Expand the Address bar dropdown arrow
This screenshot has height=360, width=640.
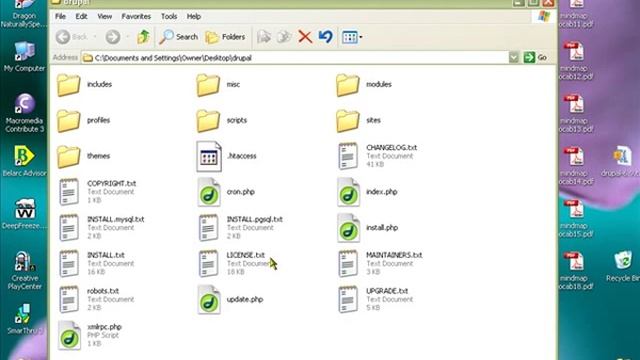pos(513,58)
